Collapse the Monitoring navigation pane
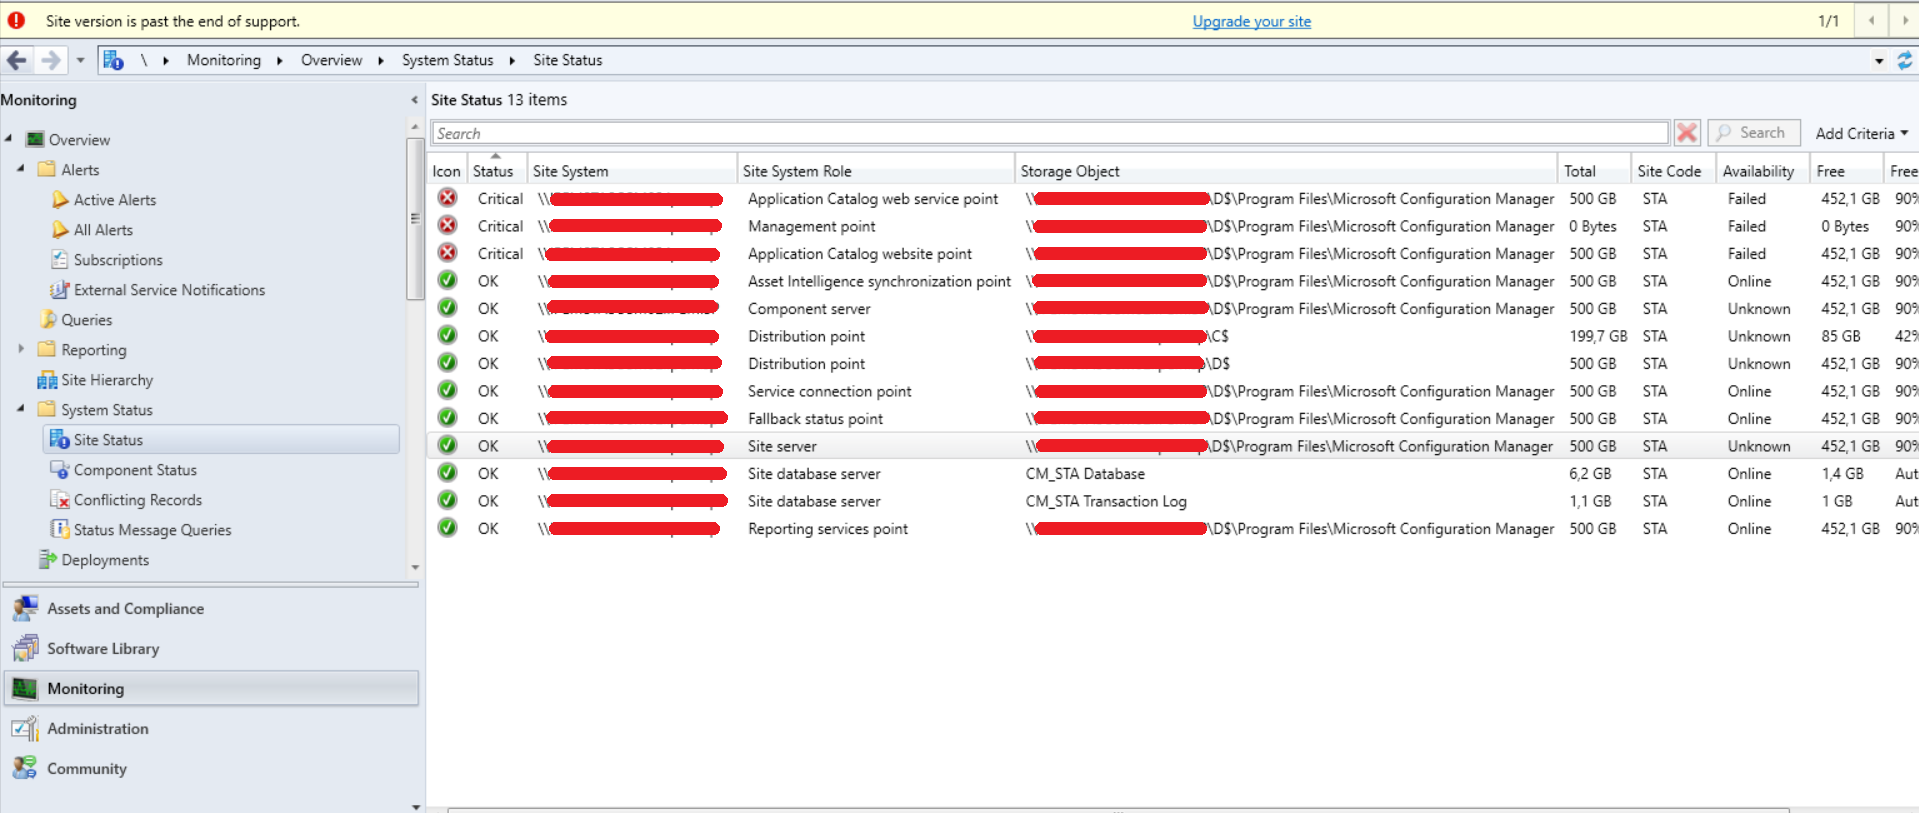1919x813 pixels. coord(414,100)
